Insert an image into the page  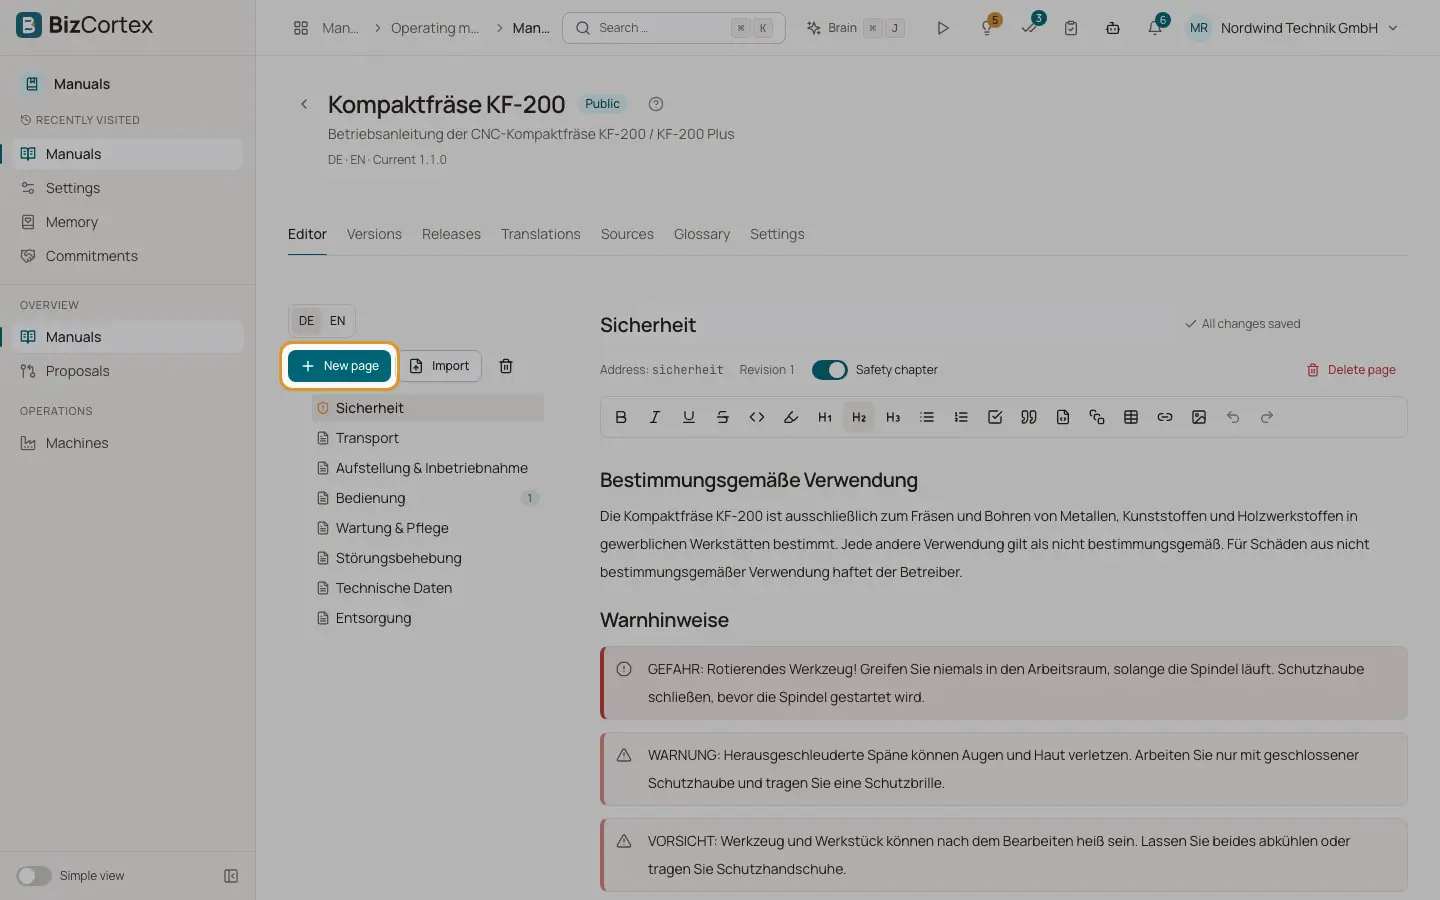pos(1199,417)
